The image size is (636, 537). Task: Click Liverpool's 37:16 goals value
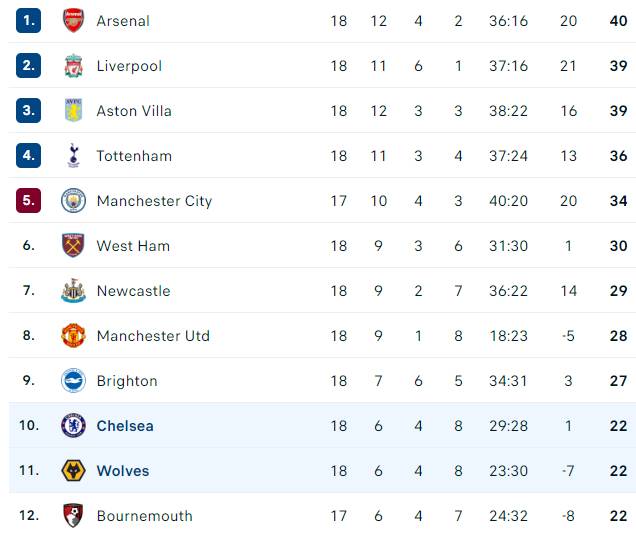pos(508,66)
